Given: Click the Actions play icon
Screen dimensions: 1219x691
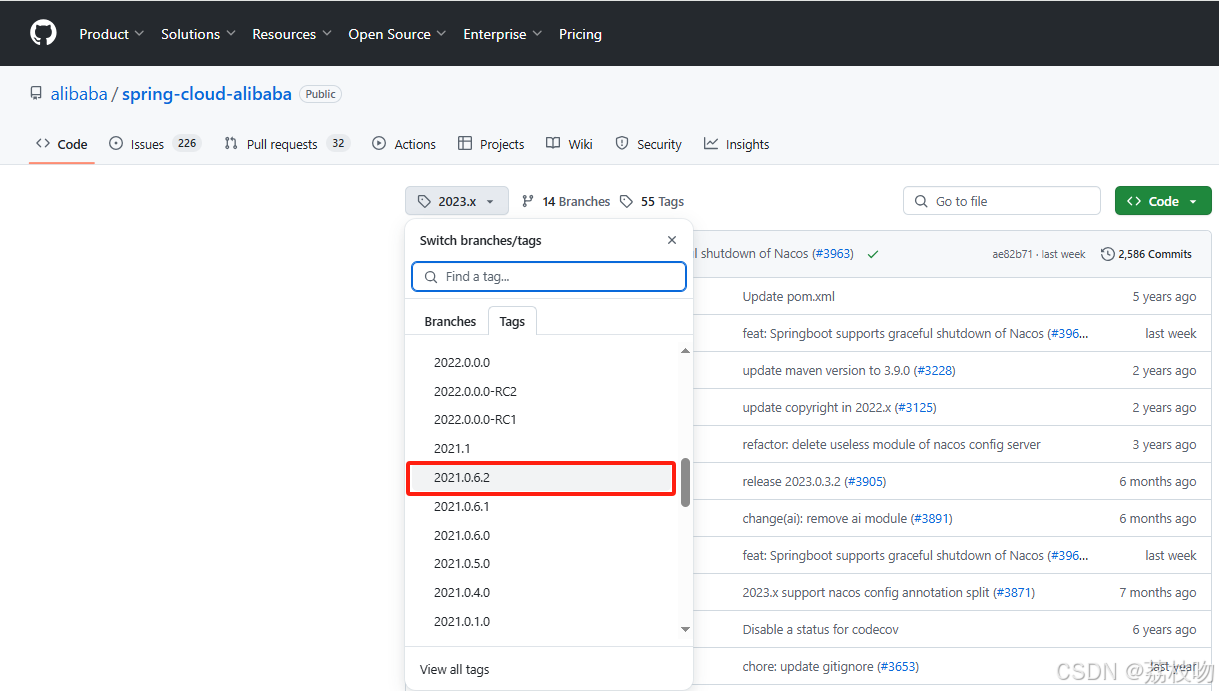Looking at the screenshot, I should (x=379, y=143).
